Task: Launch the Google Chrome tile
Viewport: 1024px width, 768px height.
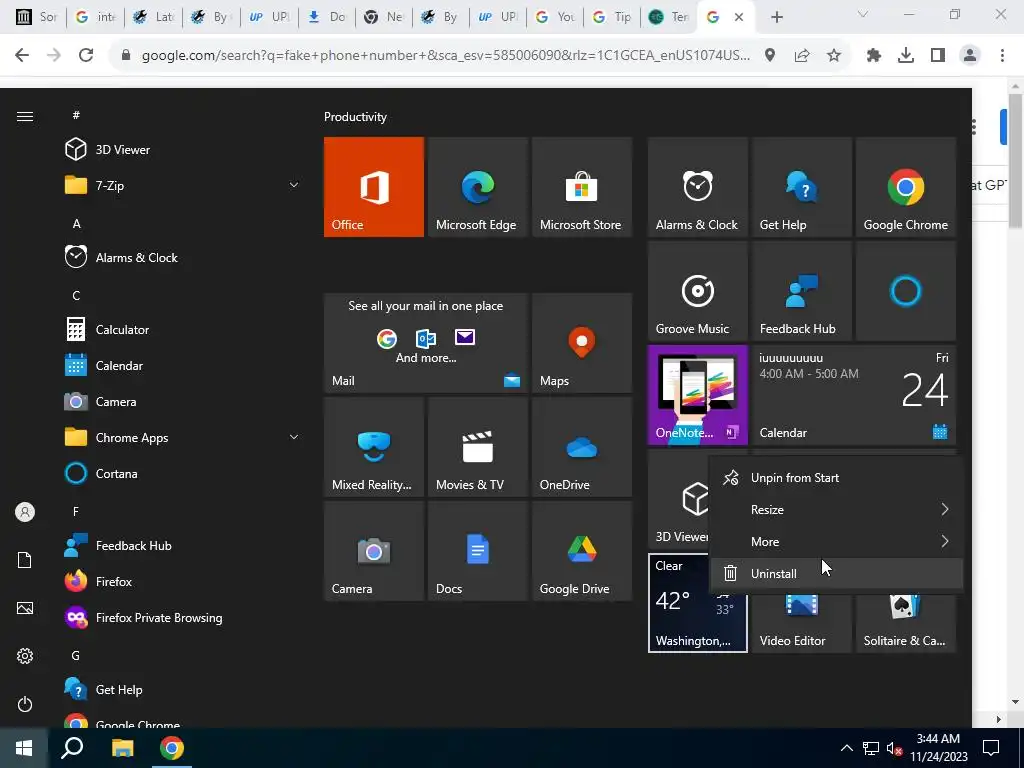Action: (905, 187)
